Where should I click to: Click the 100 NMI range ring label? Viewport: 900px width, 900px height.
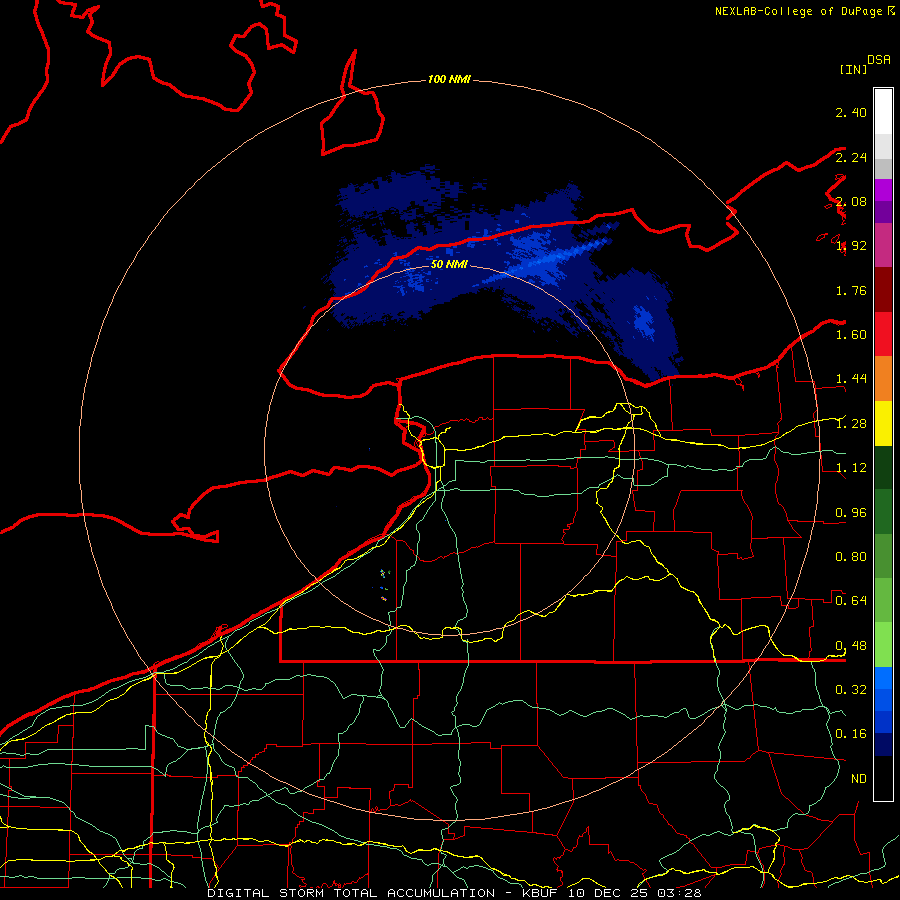pyautogui.click(x=449, y=79)
